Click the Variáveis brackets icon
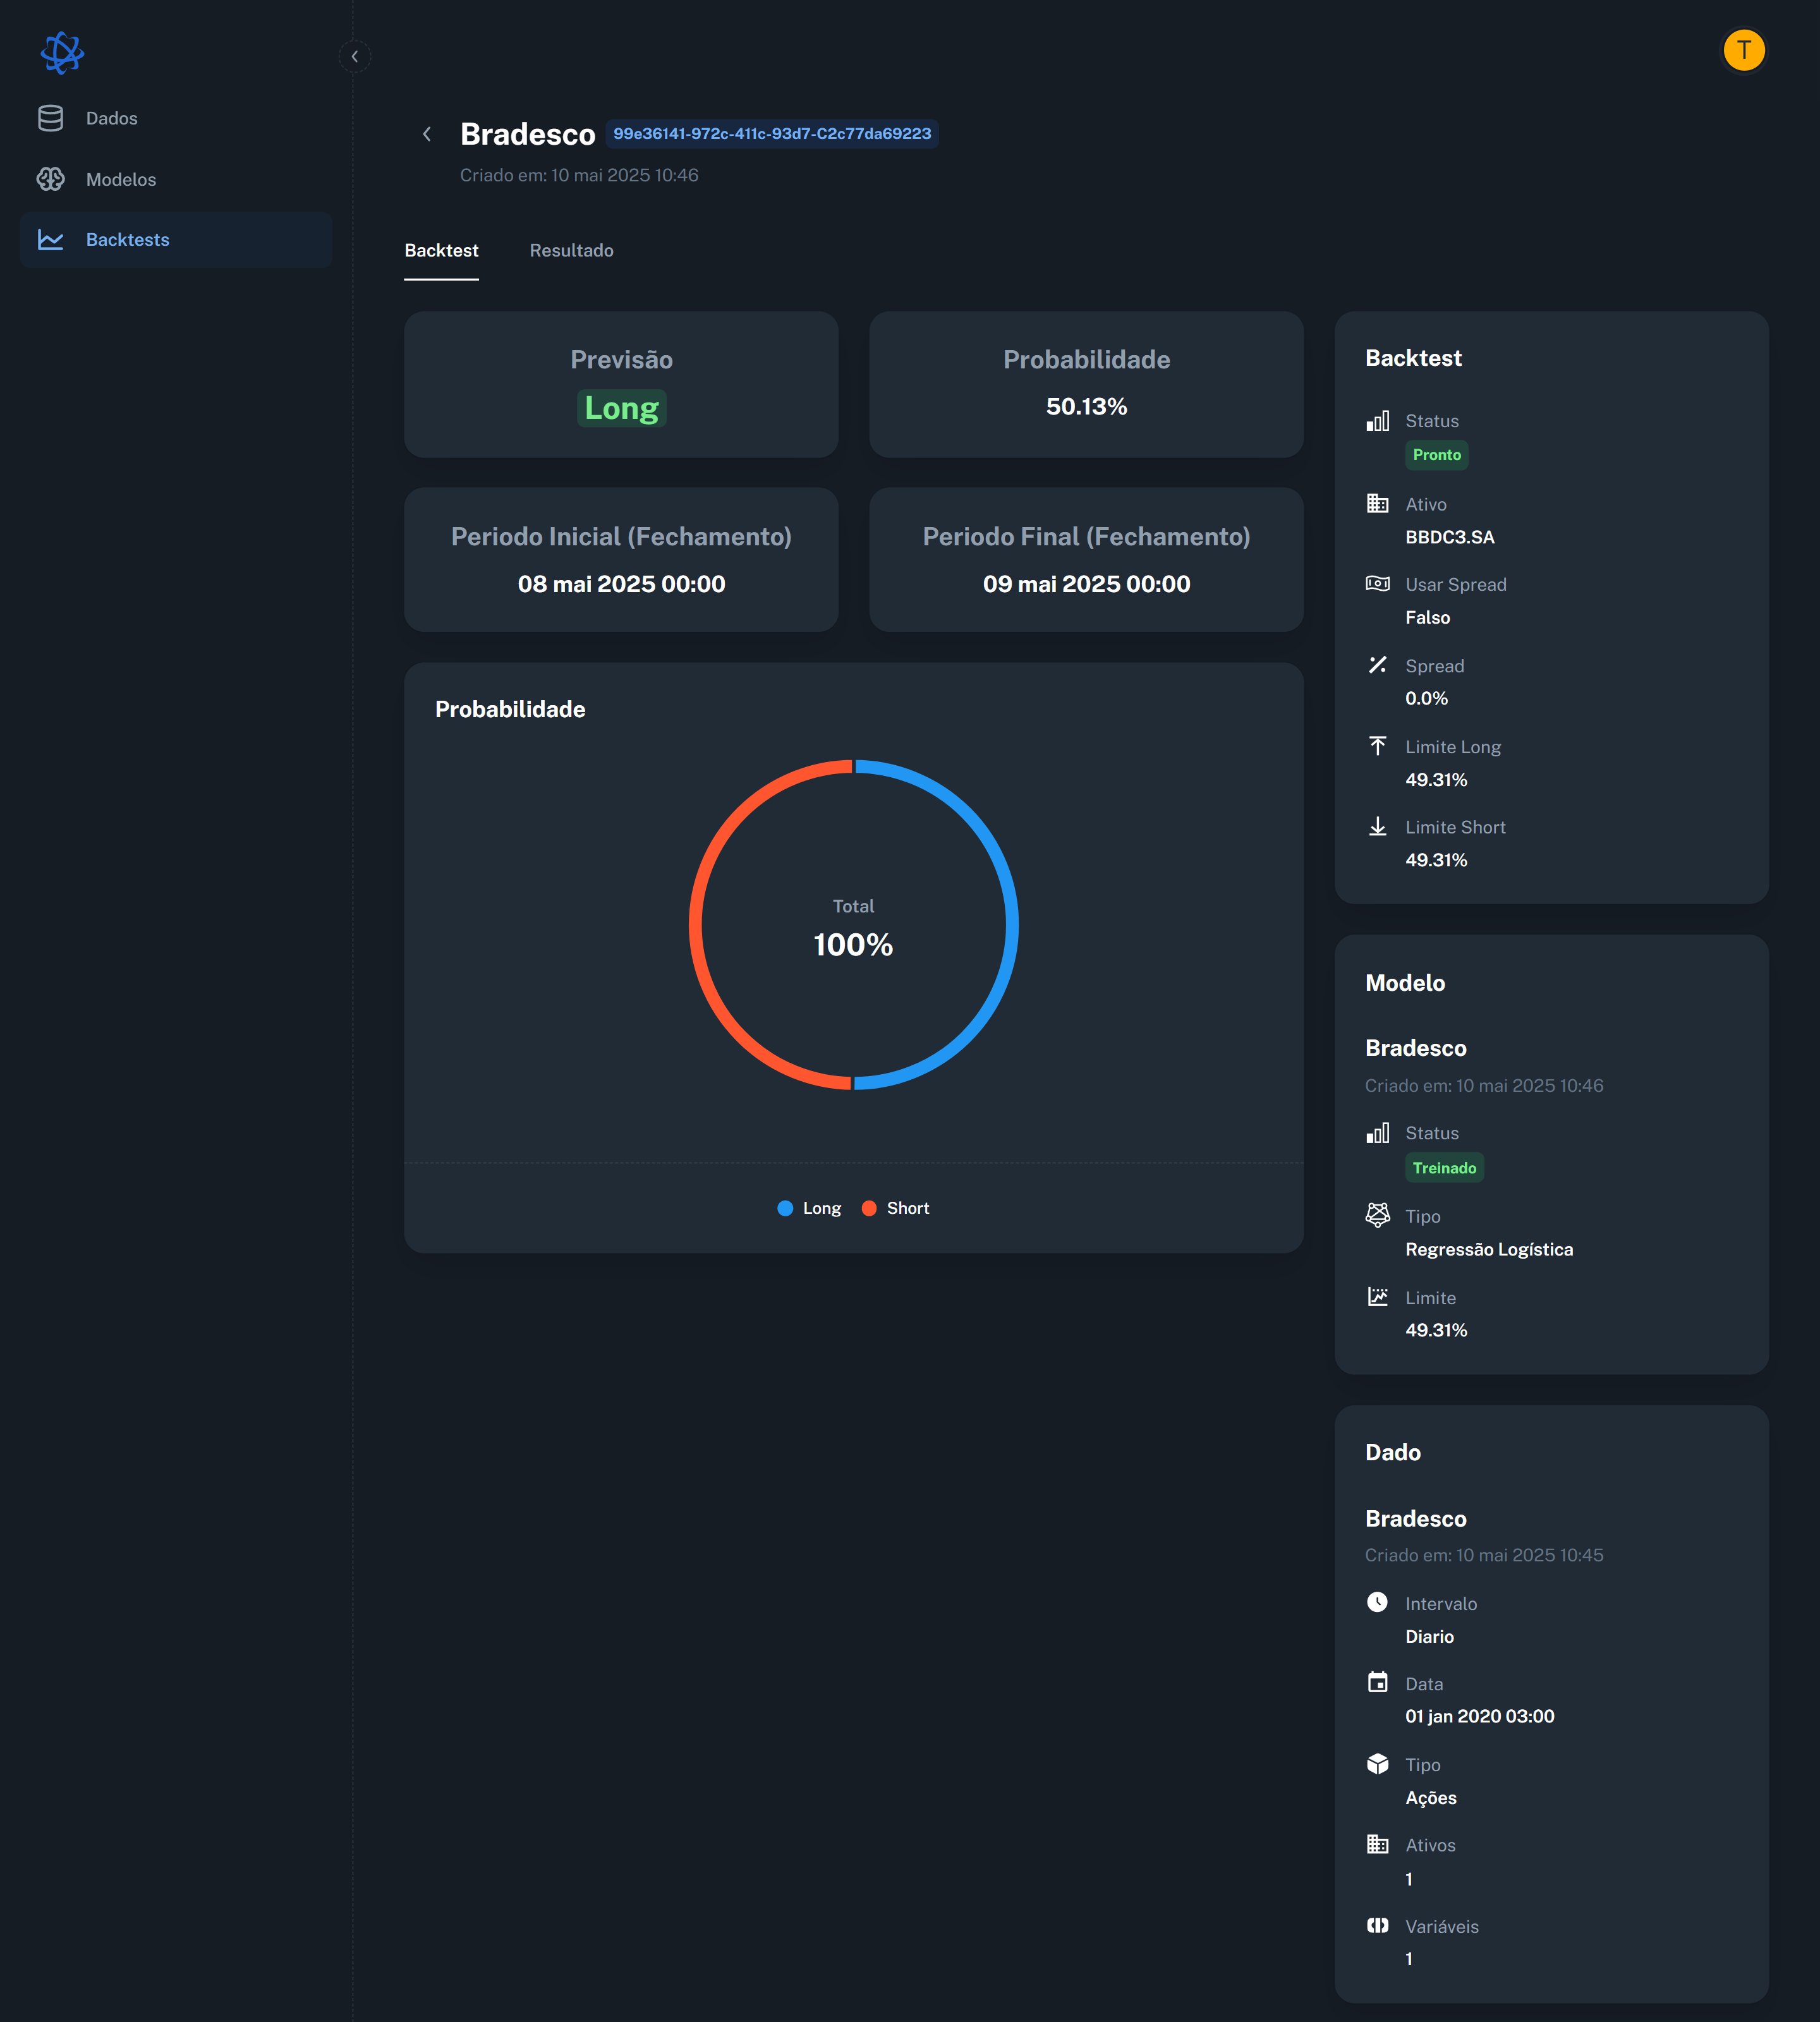This screenshot has height=2022, width=1820. [x=1377, y=1925]
